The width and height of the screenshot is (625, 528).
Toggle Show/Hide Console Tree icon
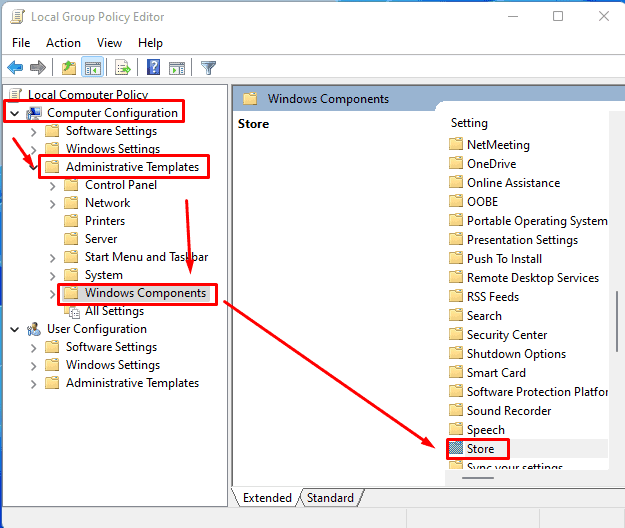tap(93, 67)
